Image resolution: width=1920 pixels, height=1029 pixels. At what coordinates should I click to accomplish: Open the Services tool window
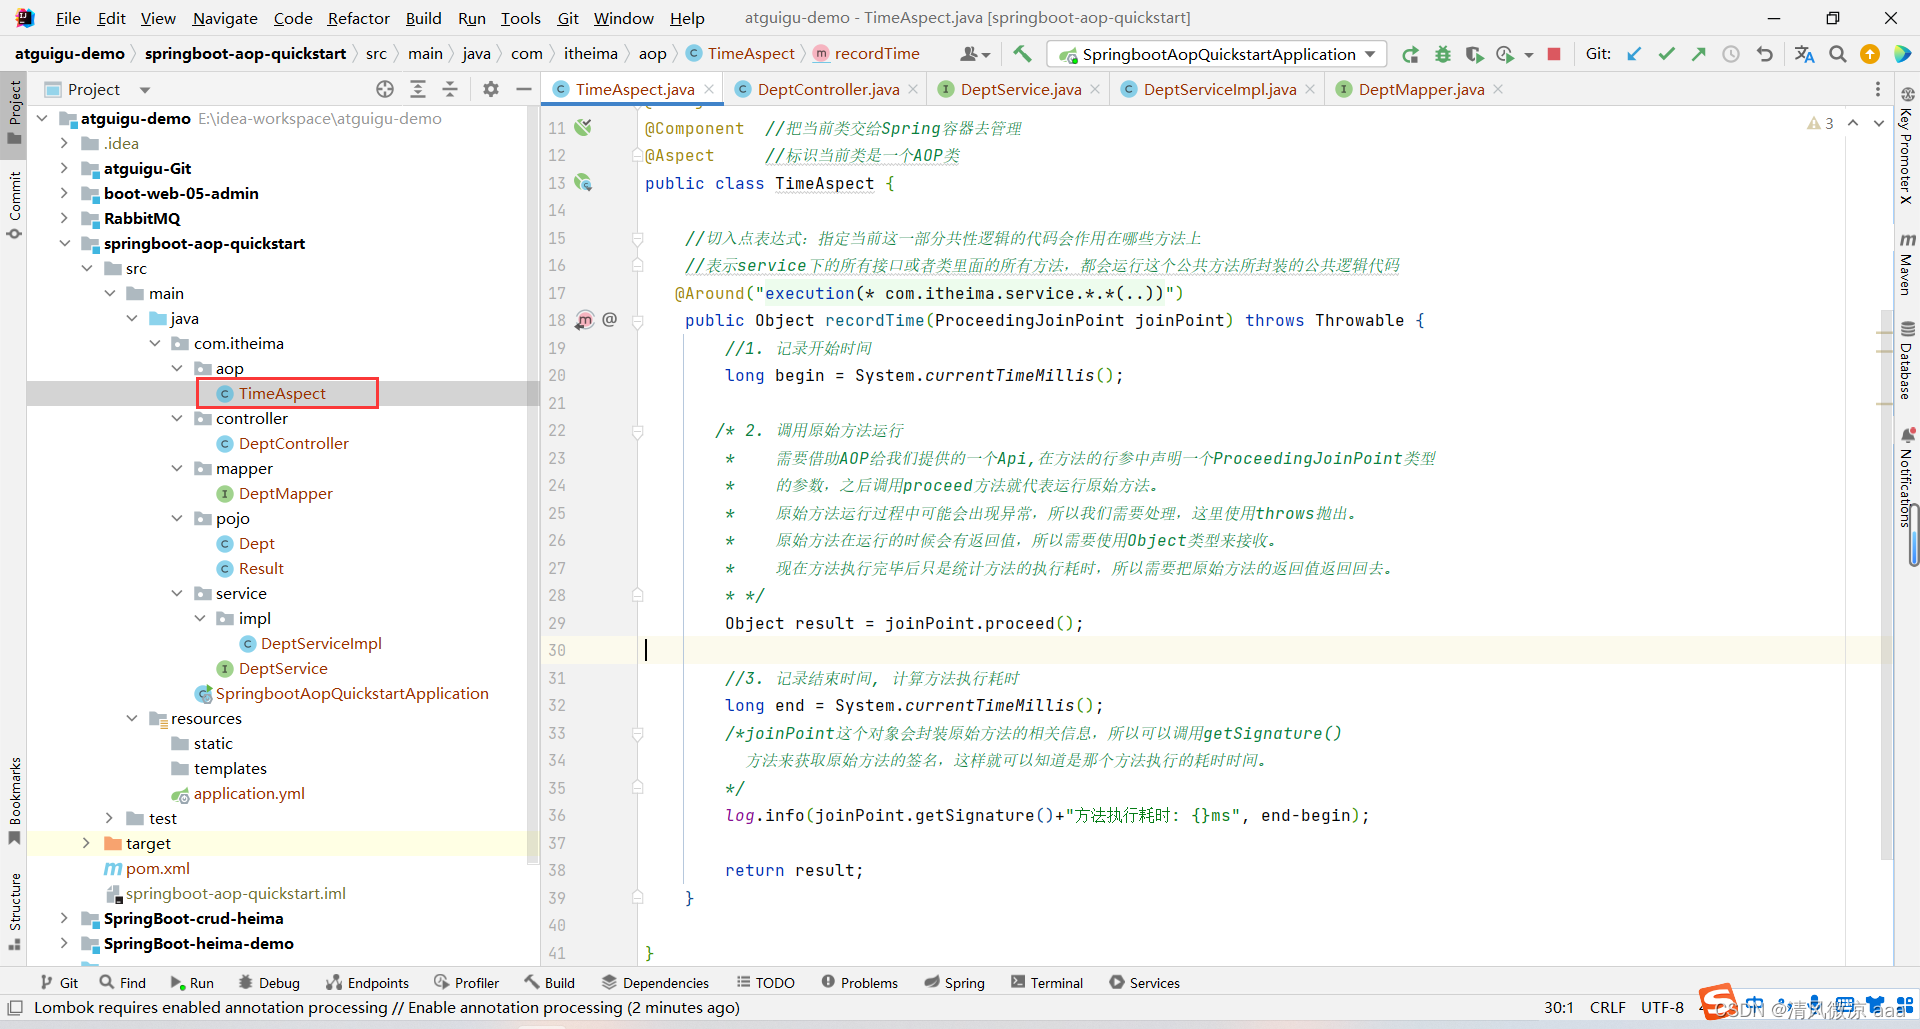1145,983
